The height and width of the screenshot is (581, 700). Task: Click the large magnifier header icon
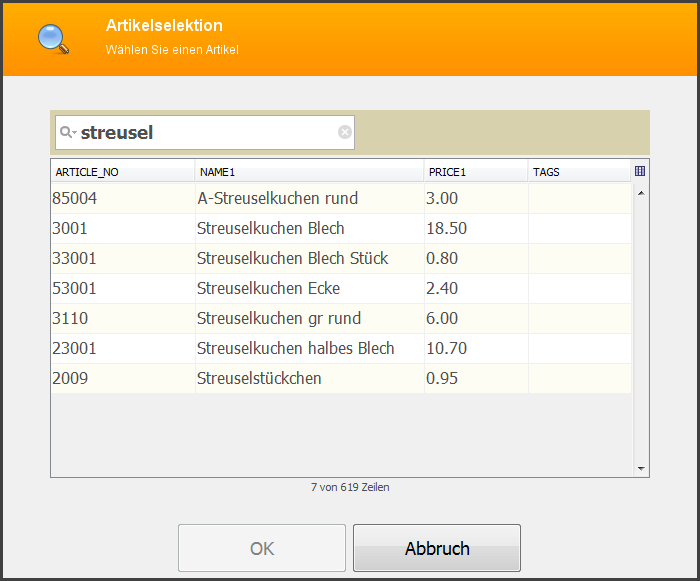pyautogui.click(x=54, y=39)
